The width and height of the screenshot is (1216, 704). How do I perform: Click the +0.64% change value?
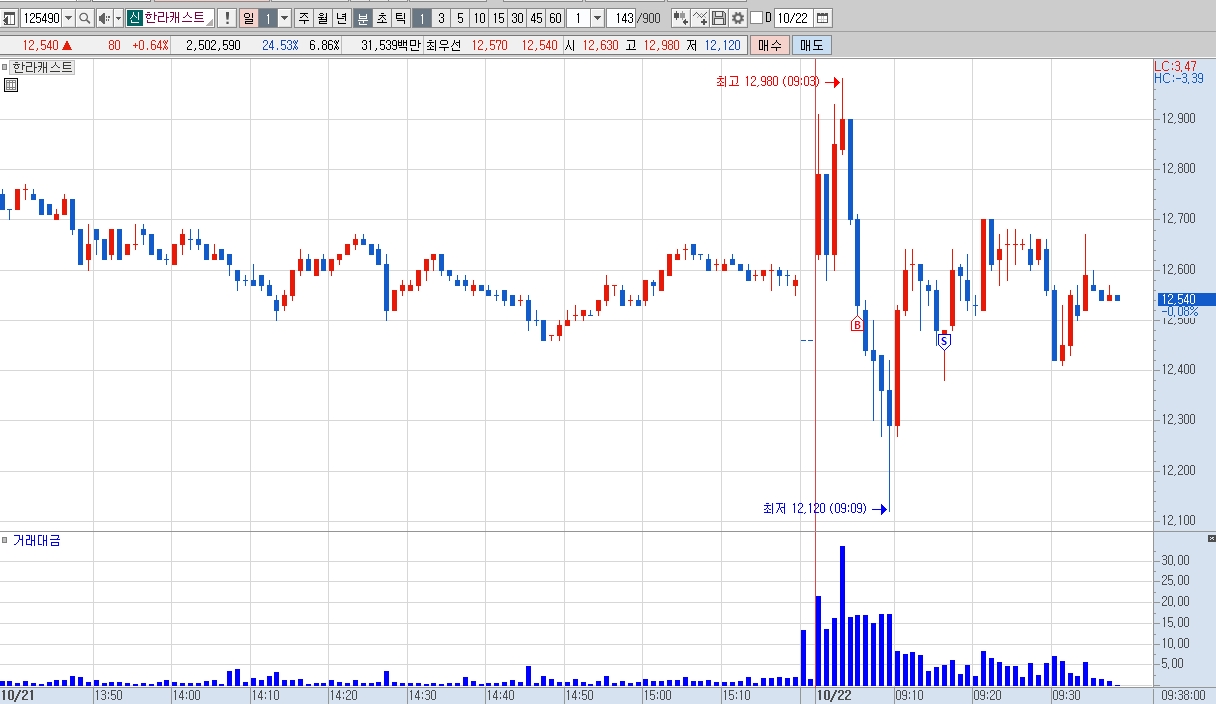click(x=150, y=45)
